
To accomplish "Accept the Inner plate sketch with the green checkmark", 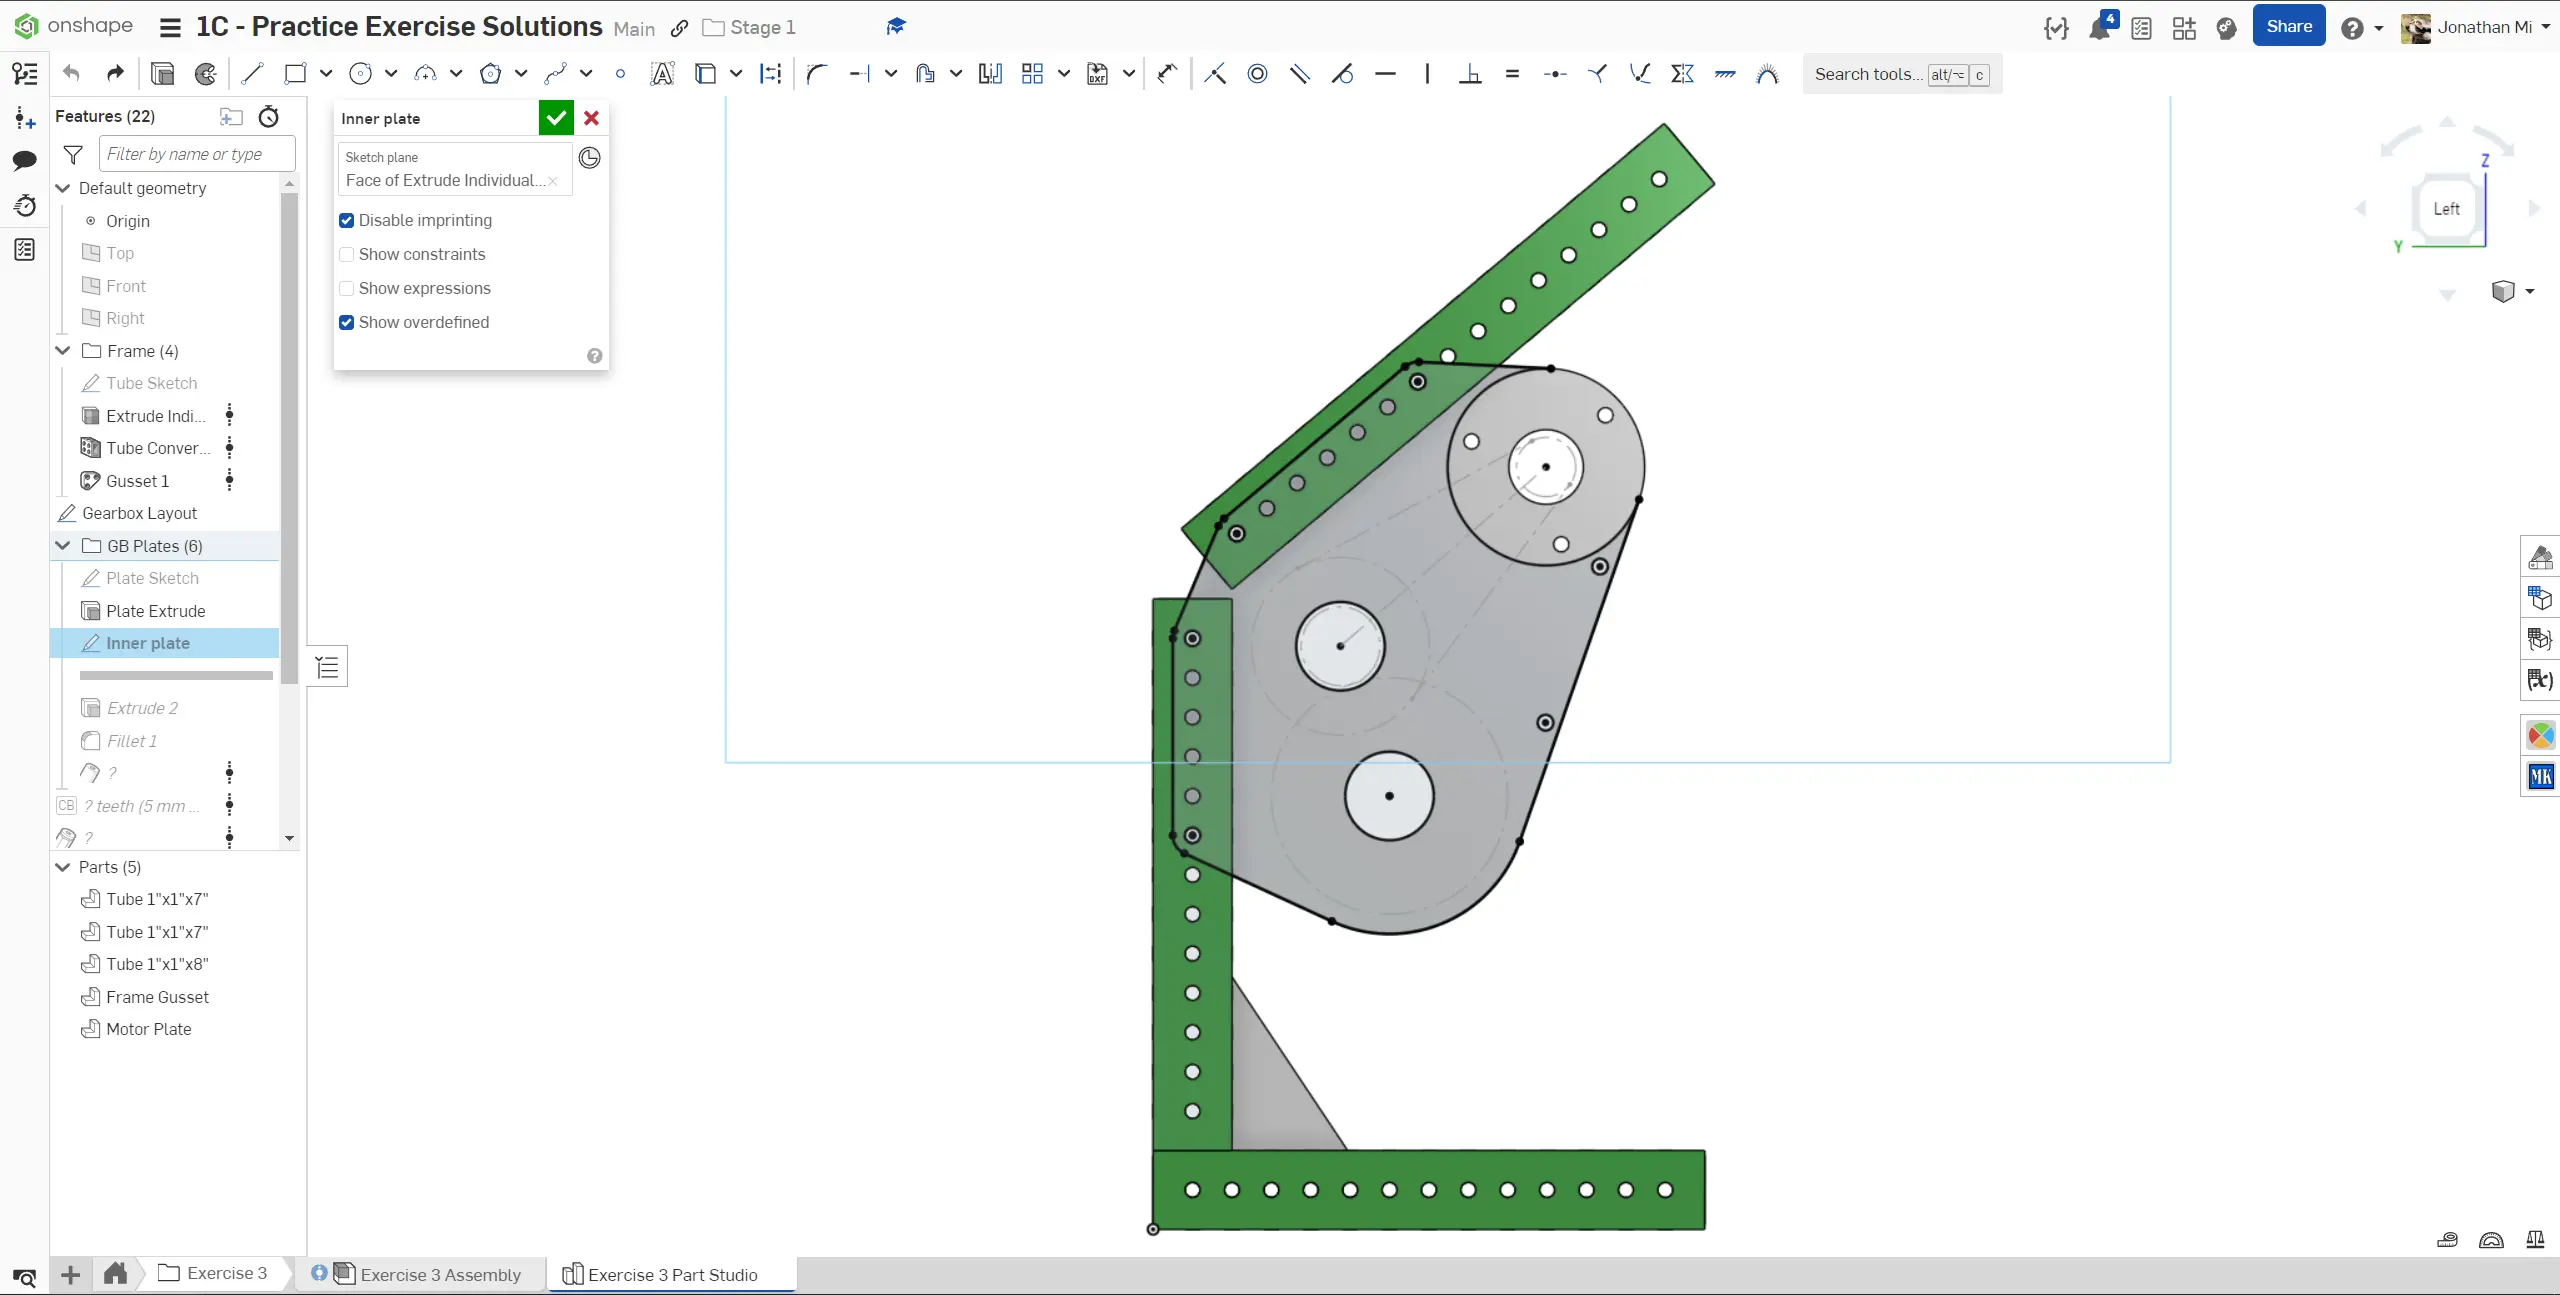I will [556, 118].
